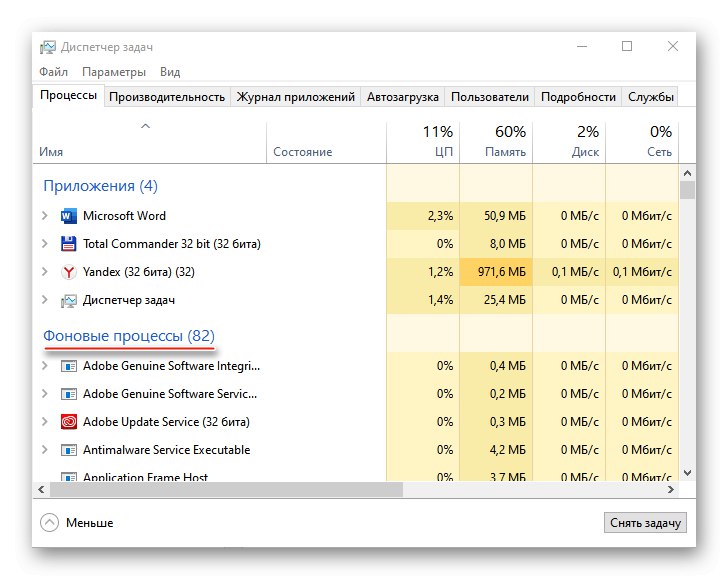Viewport: 728px width, 580px height.
Task: Click the horizontal scrollbar left arrow
Action: [41, 489]
